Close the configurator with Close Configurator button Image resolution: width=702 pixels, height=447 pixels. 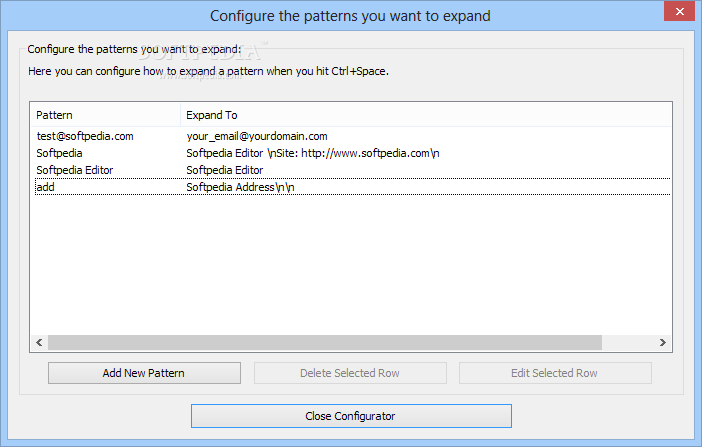tap(351, 416)
